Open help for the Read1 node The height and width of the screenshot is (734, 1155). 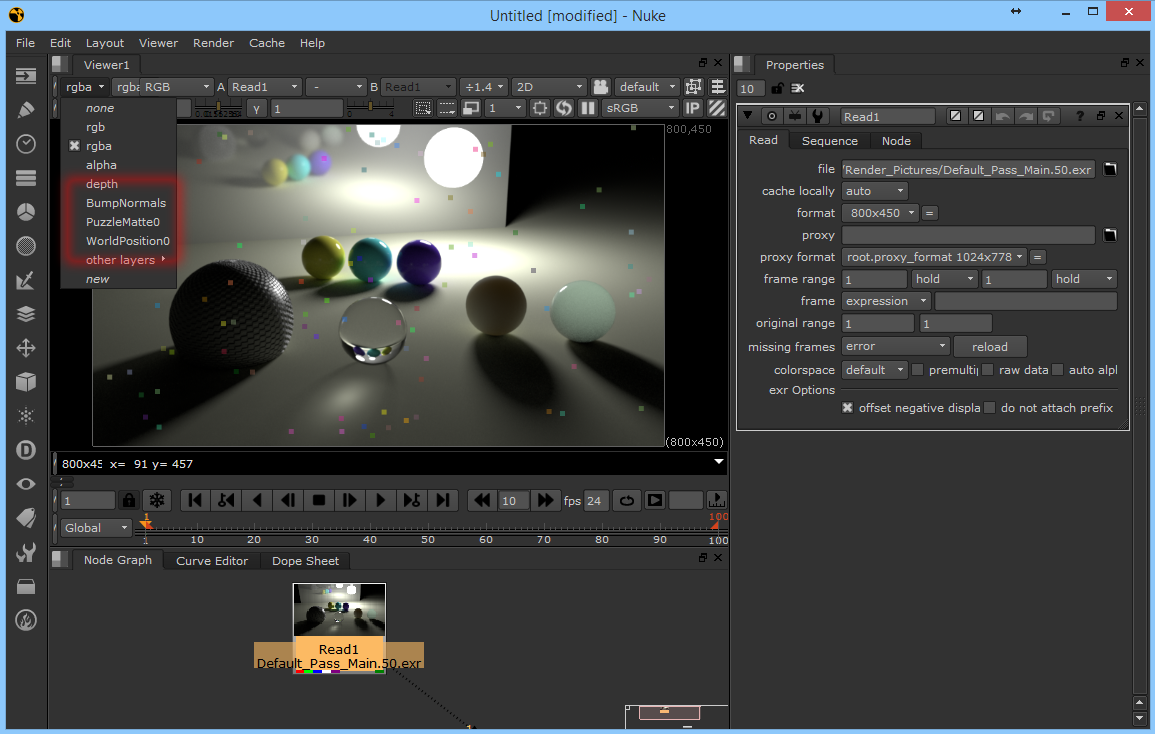pos(1080,116)
